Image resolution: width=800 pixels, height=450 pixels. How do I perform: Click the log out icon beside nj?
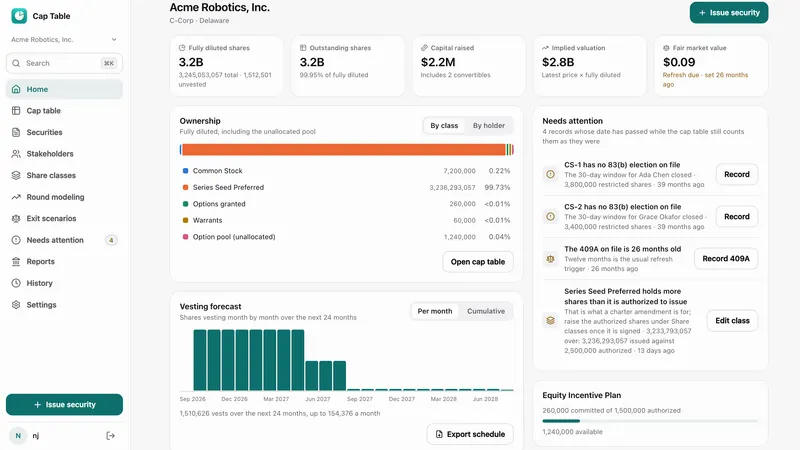click(110, 436)
